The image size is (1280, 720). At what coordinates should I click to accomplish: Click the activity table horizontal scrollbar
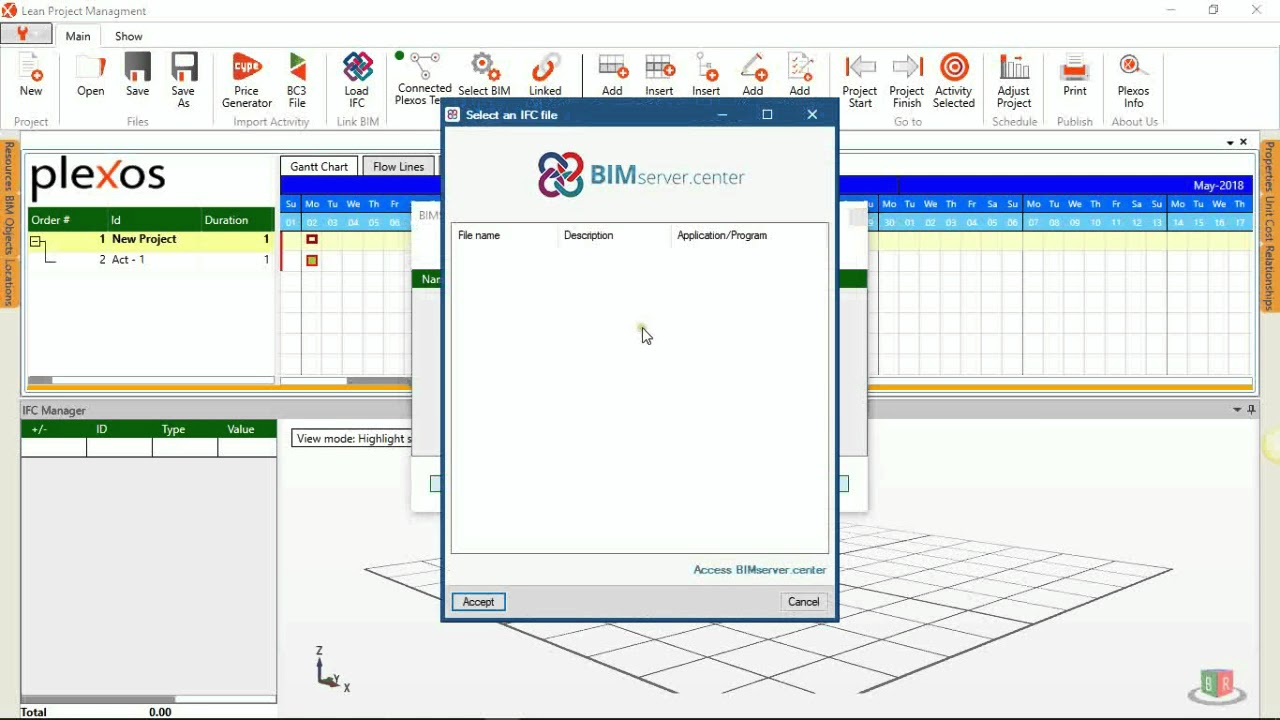pos(150,380)
